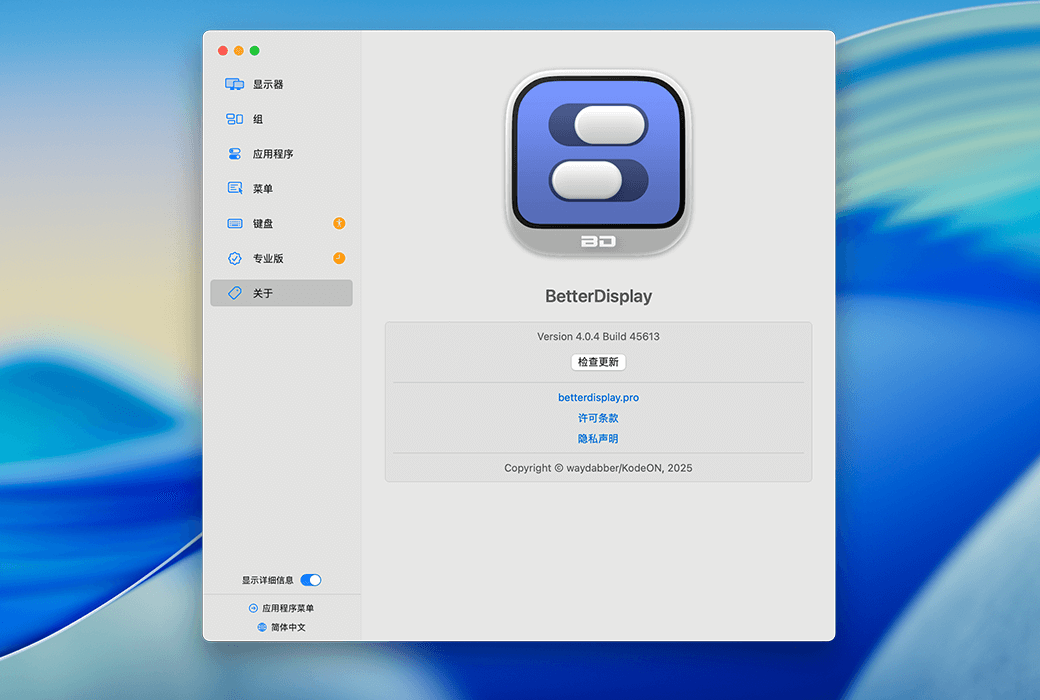Toggle the 显示详细信息 switch off
1040x700 pixels.
[311, 580]
